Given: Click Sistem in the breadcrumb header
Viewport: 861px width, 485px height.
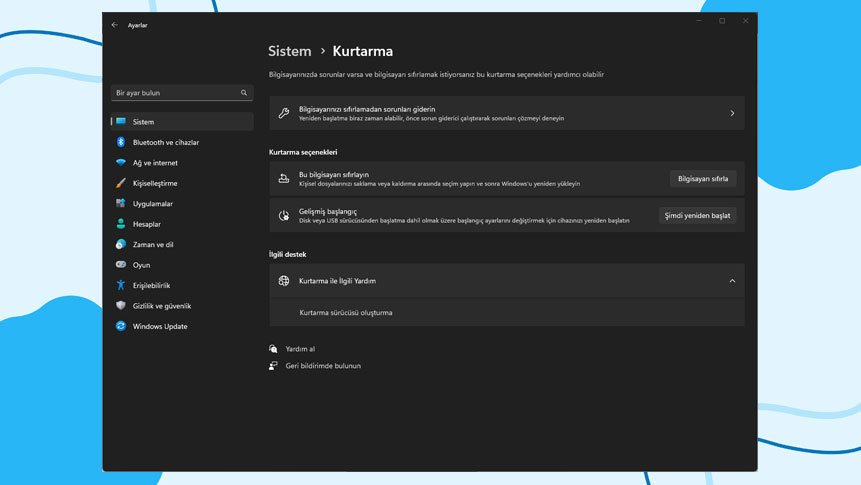Looking at the screenshot, I should coord(289,51).
